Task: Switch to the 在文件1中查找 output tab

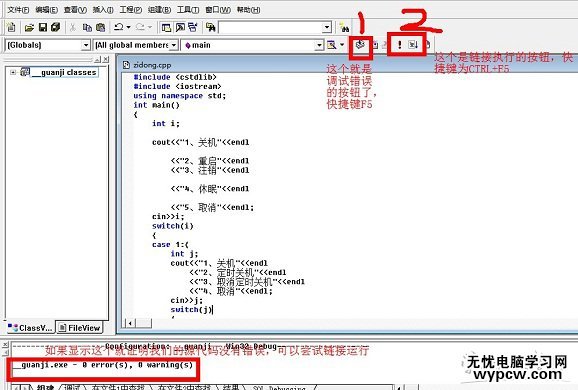Action: coord(118,387)
